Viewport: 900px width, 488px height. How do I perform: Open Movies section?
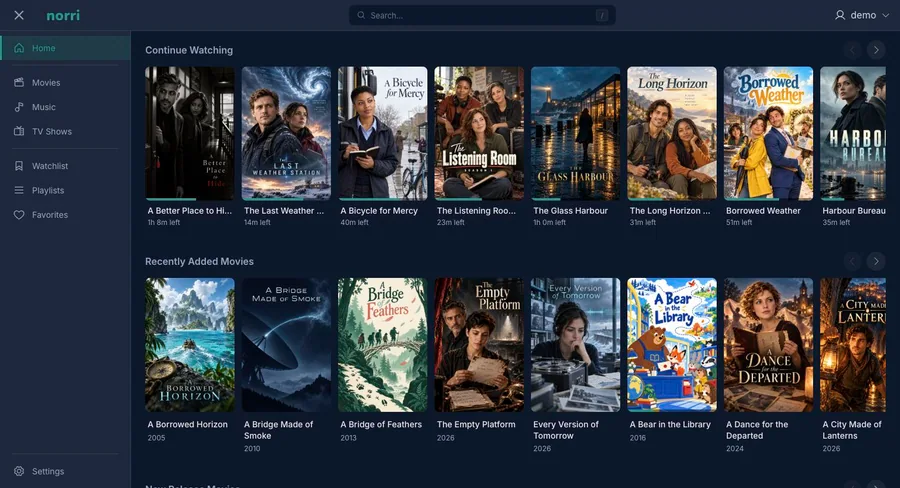coord(65,83)
